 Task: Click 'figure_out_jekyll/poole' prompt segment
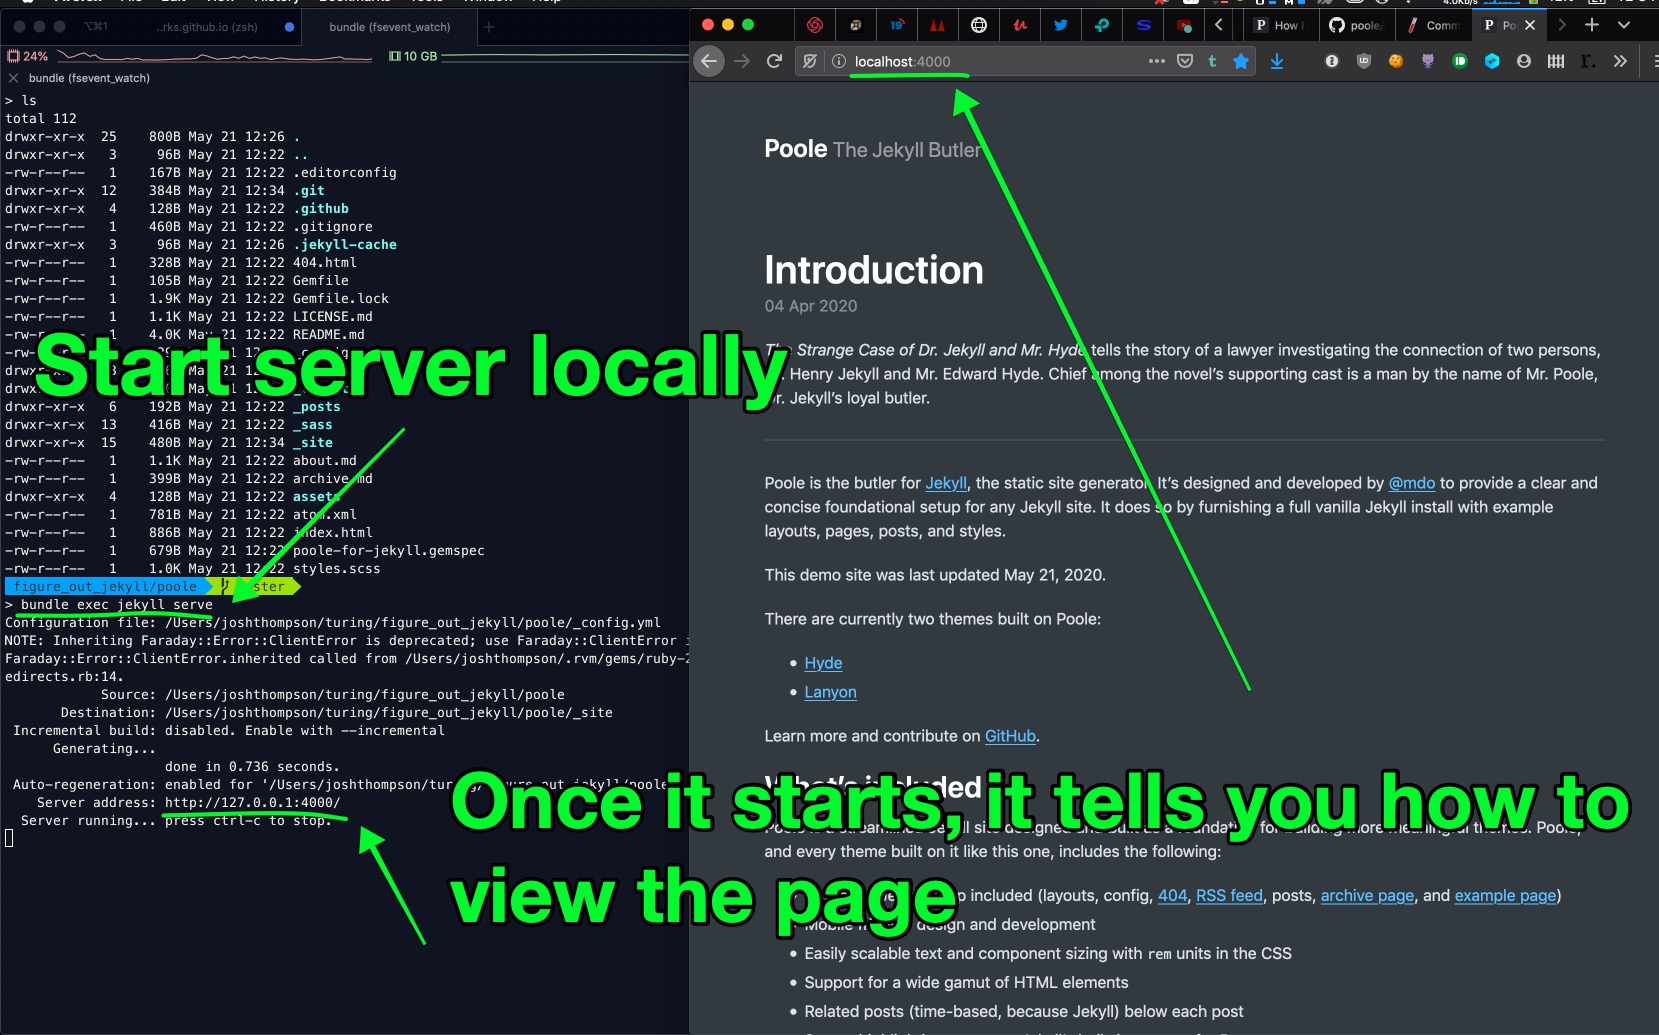tap(105, 586)
